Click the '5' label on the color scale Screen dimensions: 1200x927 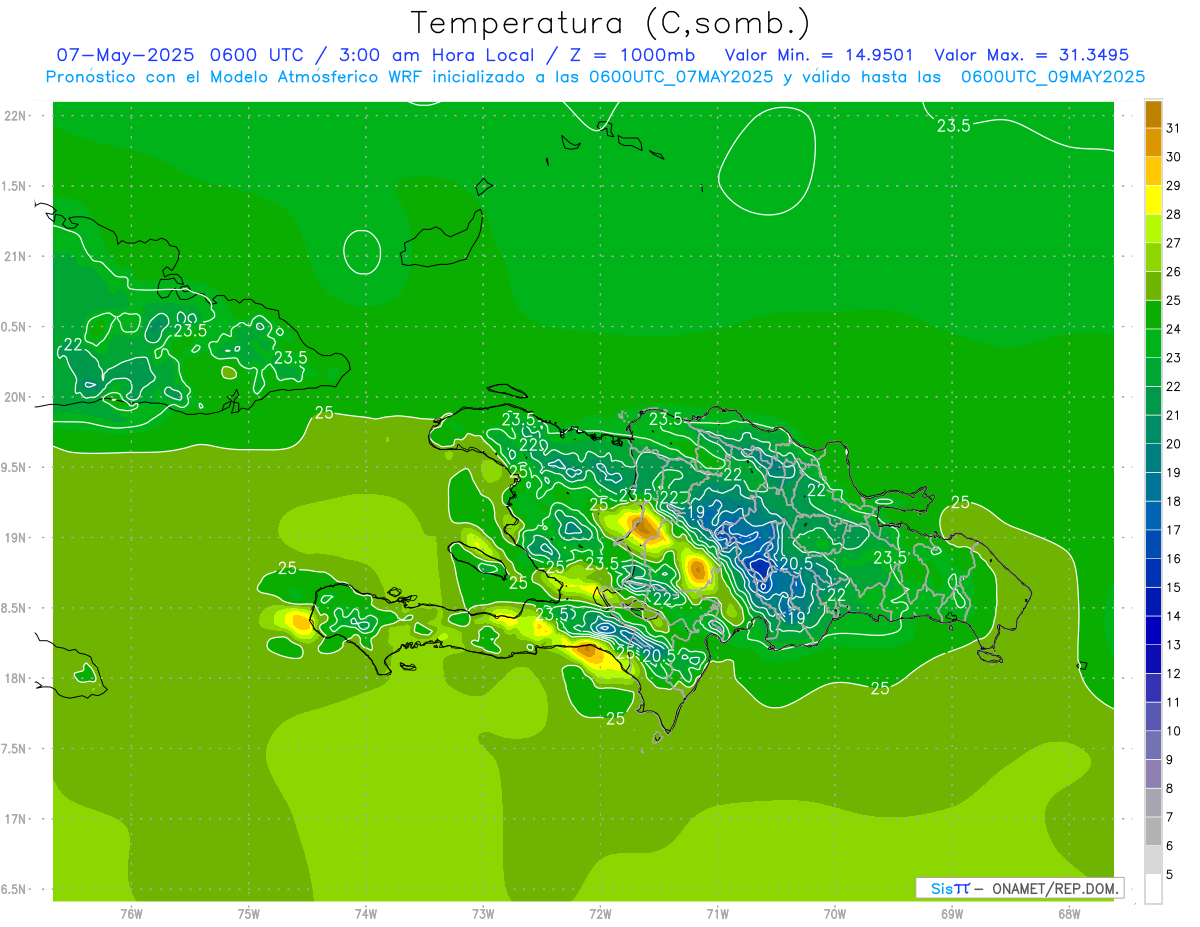click(x=1170, y=875)
